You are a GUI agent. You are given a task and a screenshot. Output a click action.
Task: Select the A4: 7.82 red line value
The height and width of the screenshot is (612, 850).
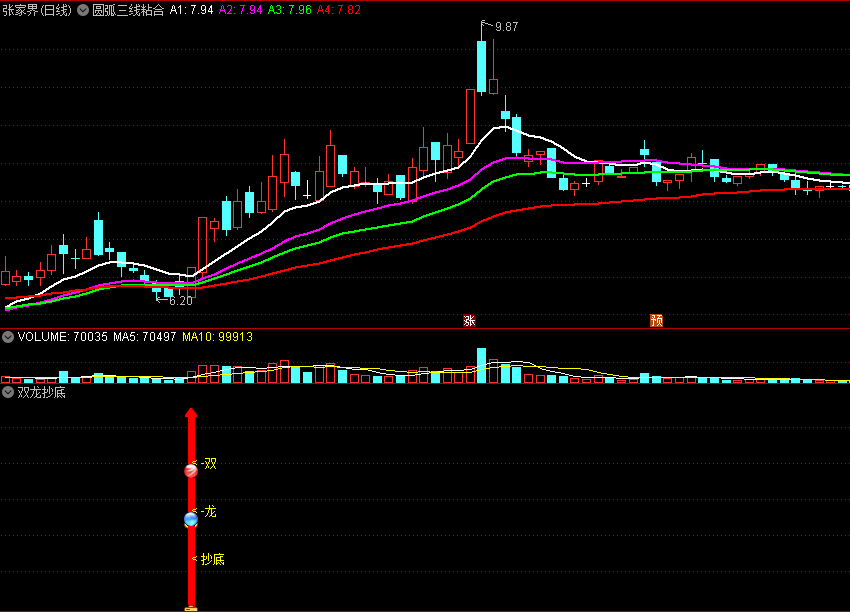click(338, 10)
